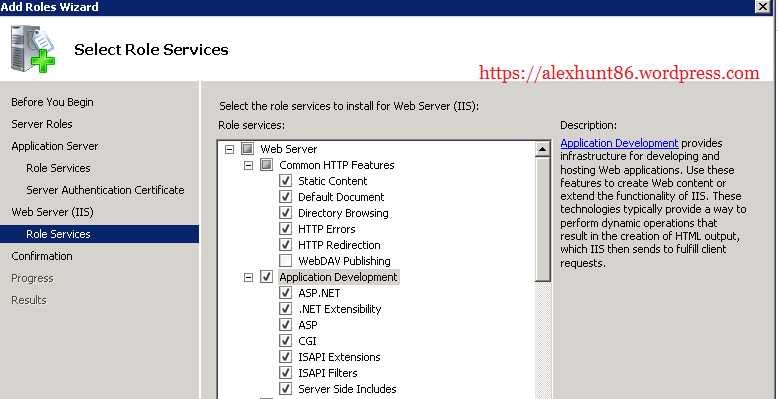
Task: Click the Results step label
Action: [x=29, y=300]
